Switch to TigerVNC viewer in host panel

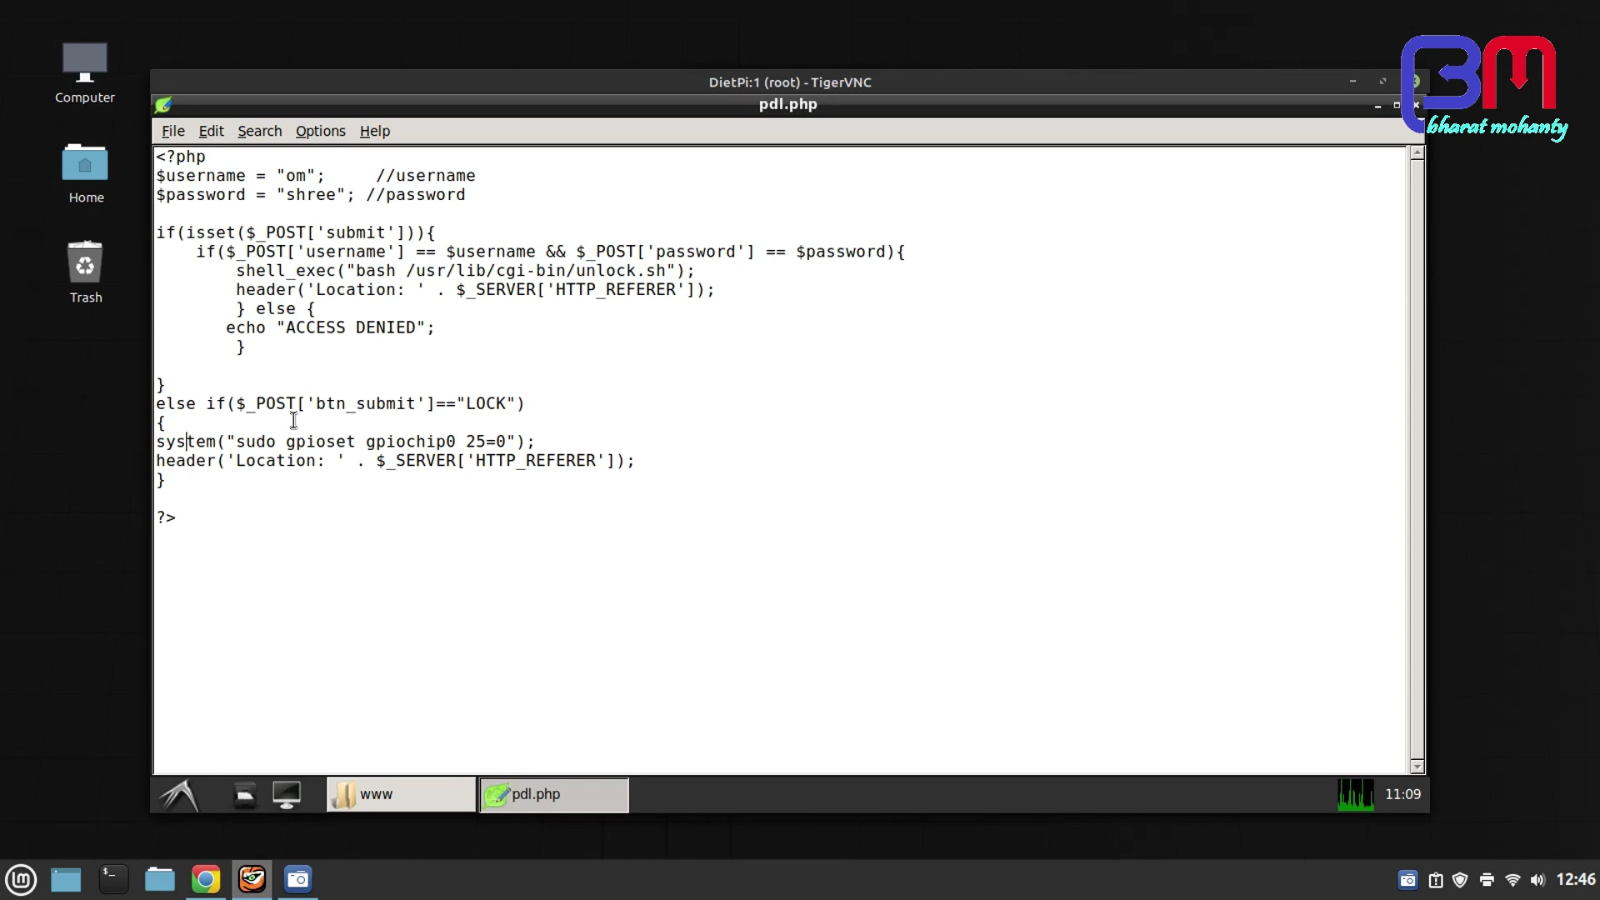[252, 879]
